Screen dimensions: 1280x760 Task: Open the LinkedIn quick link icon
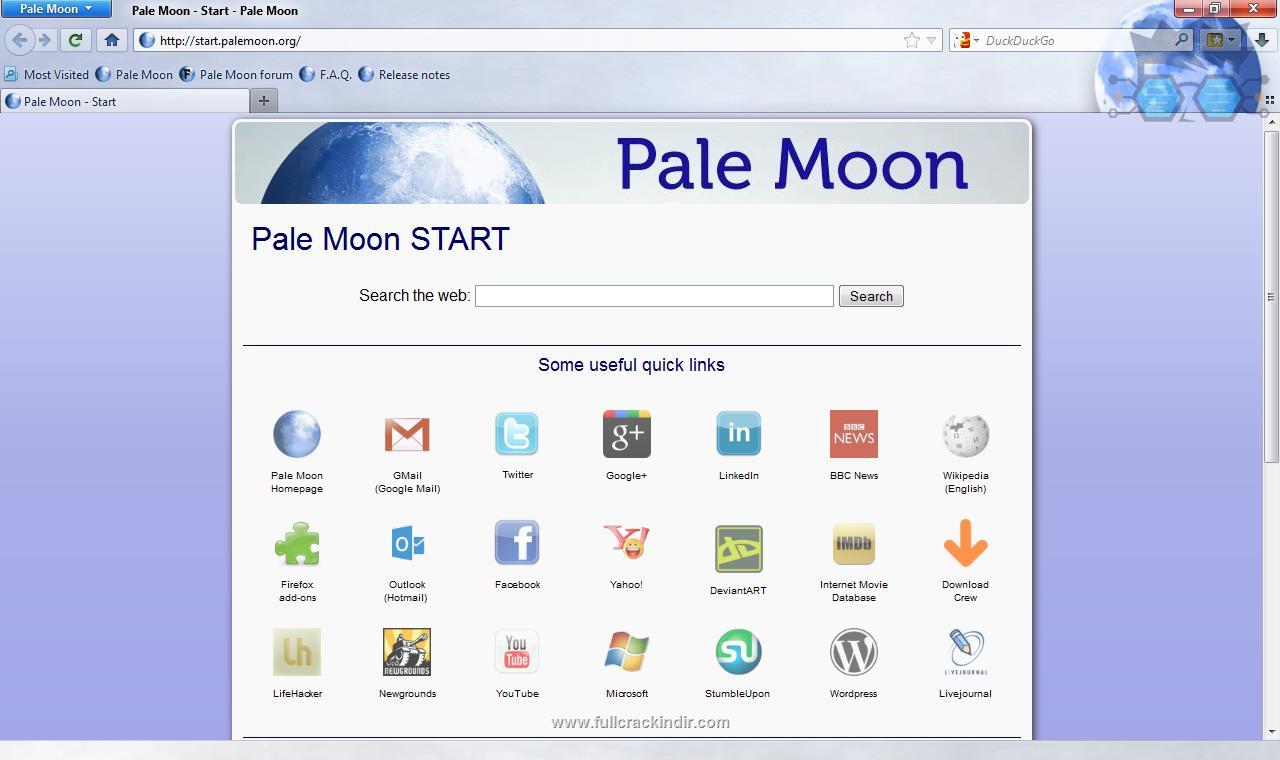point(739,434)
